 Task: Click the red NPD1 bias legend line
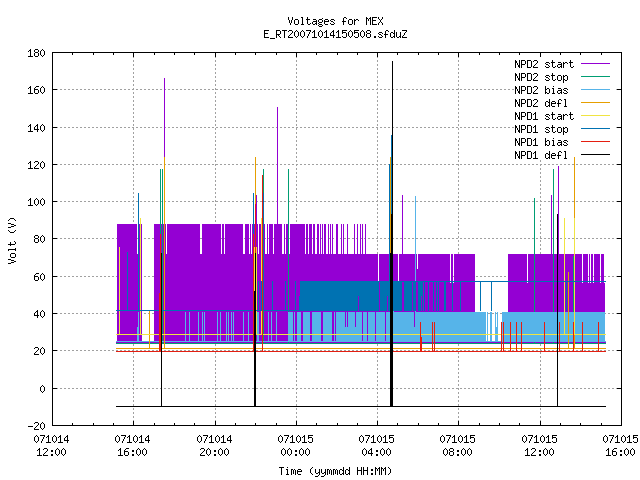595,142
